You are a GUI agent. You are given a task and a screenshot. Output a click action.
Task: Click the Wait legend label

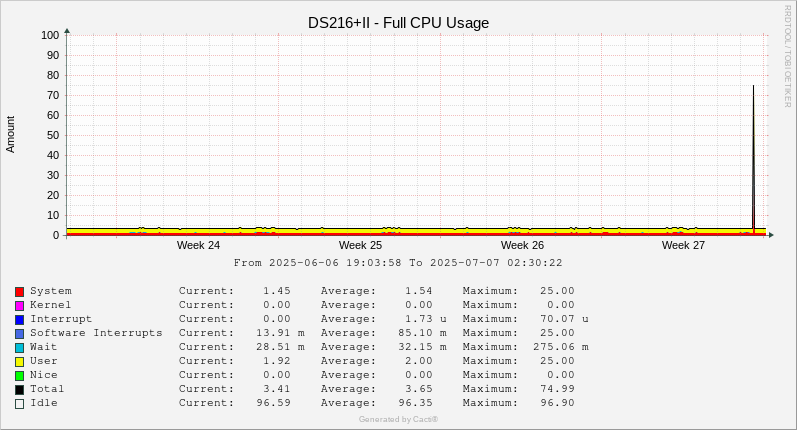pos(44,347)
